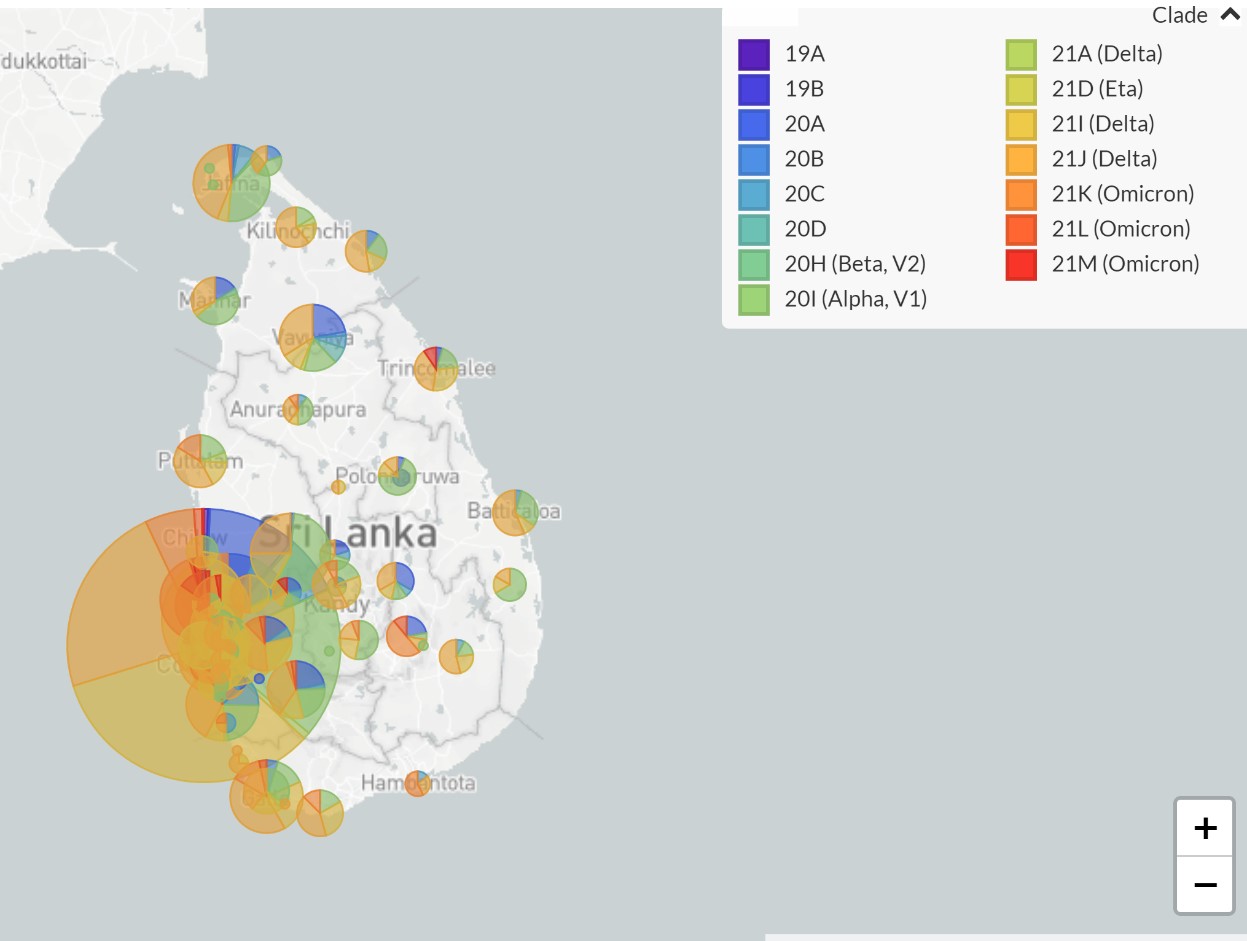Click the zoom in plus button
This screenshot has height=941, width=1247.
pos(1205,828)
